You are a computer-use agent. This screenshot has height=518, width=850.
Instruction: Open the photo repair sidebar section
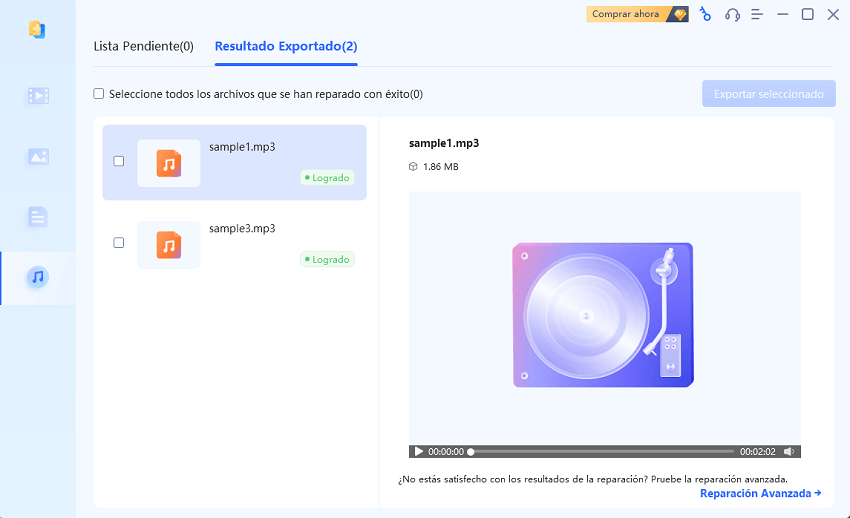coord(38,157)
